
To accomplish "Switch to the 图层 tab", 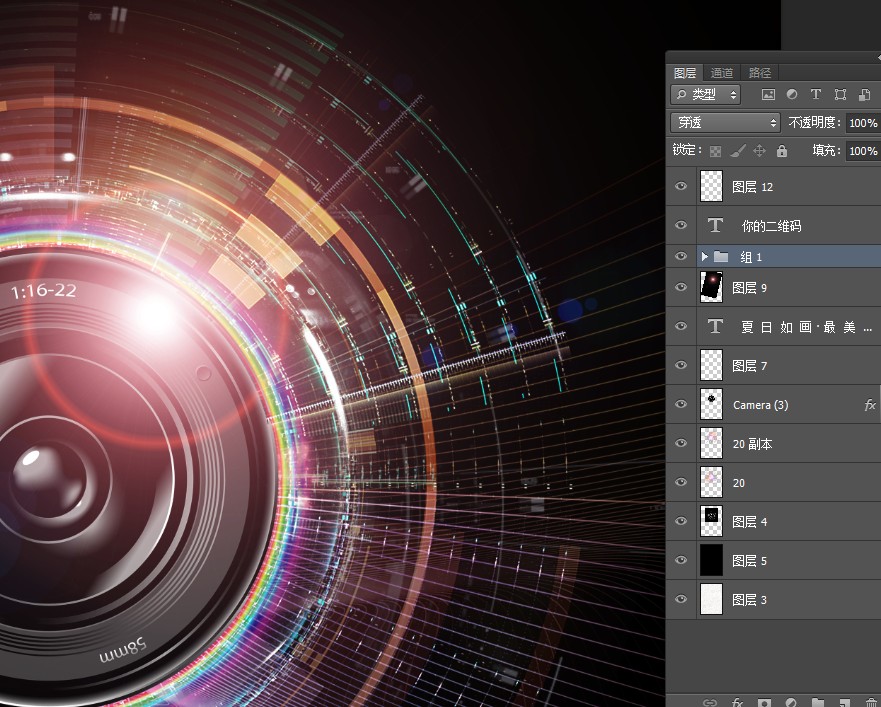I will (x=685, y=73).
